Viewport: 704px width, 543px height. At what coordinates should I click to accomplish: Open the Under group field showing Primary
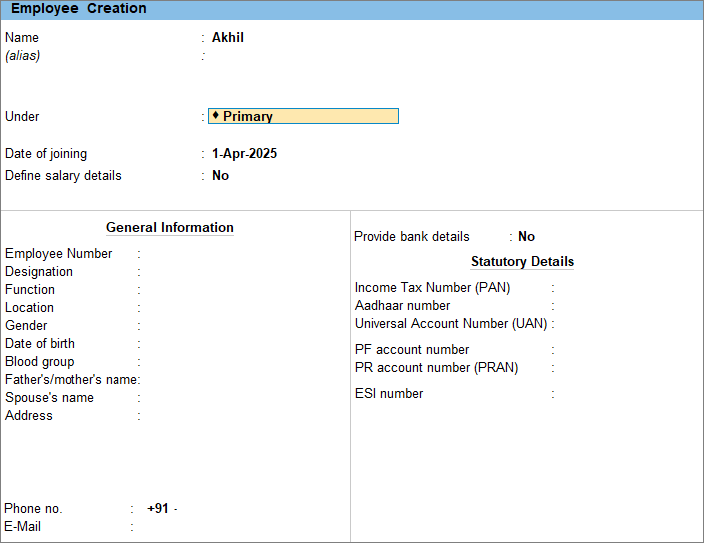click(303, 116)
